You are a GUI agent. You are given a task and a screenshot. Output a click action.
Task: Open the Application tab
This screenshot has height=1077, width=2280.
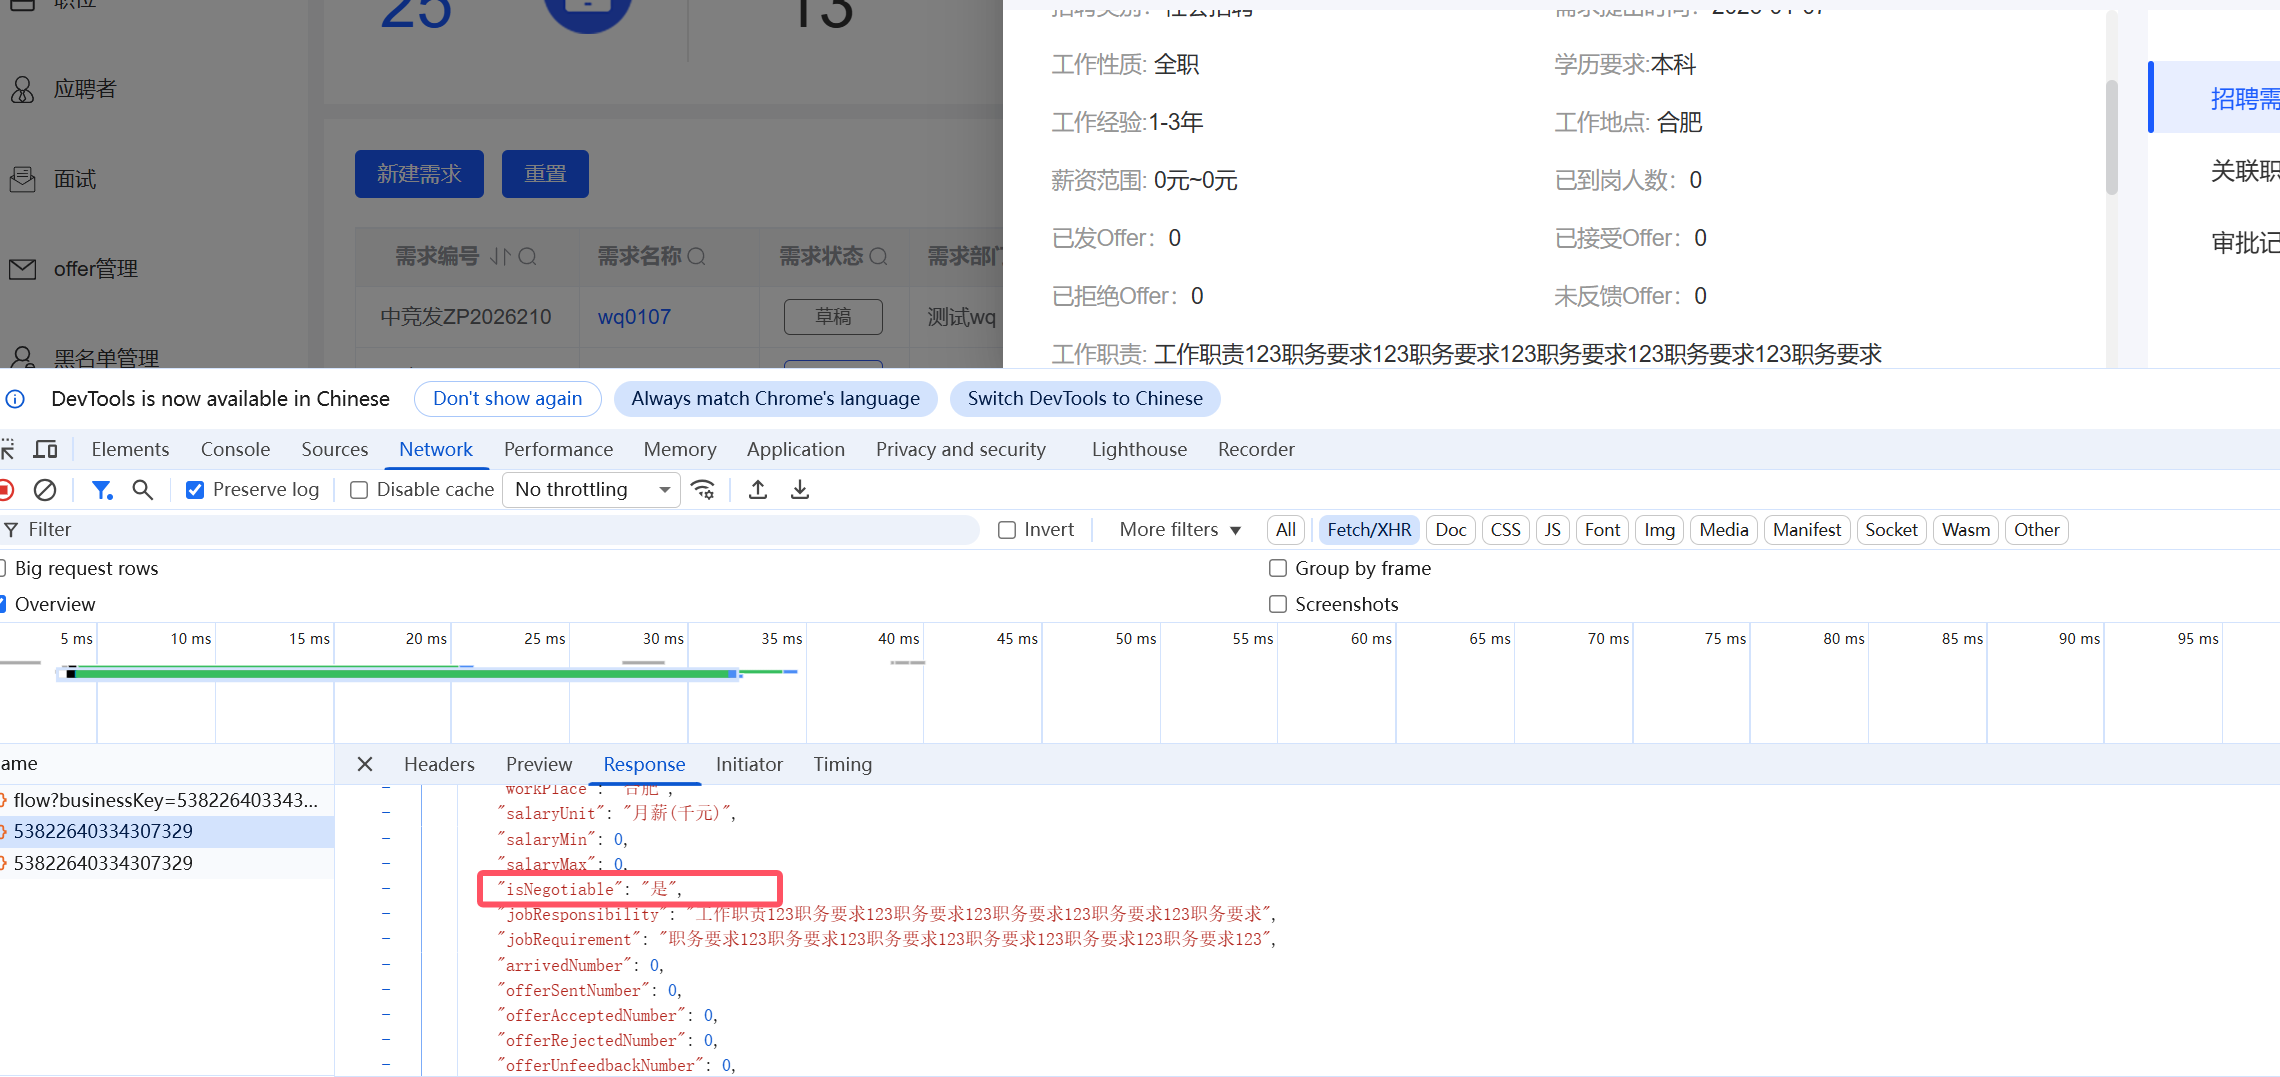(796, 449)
